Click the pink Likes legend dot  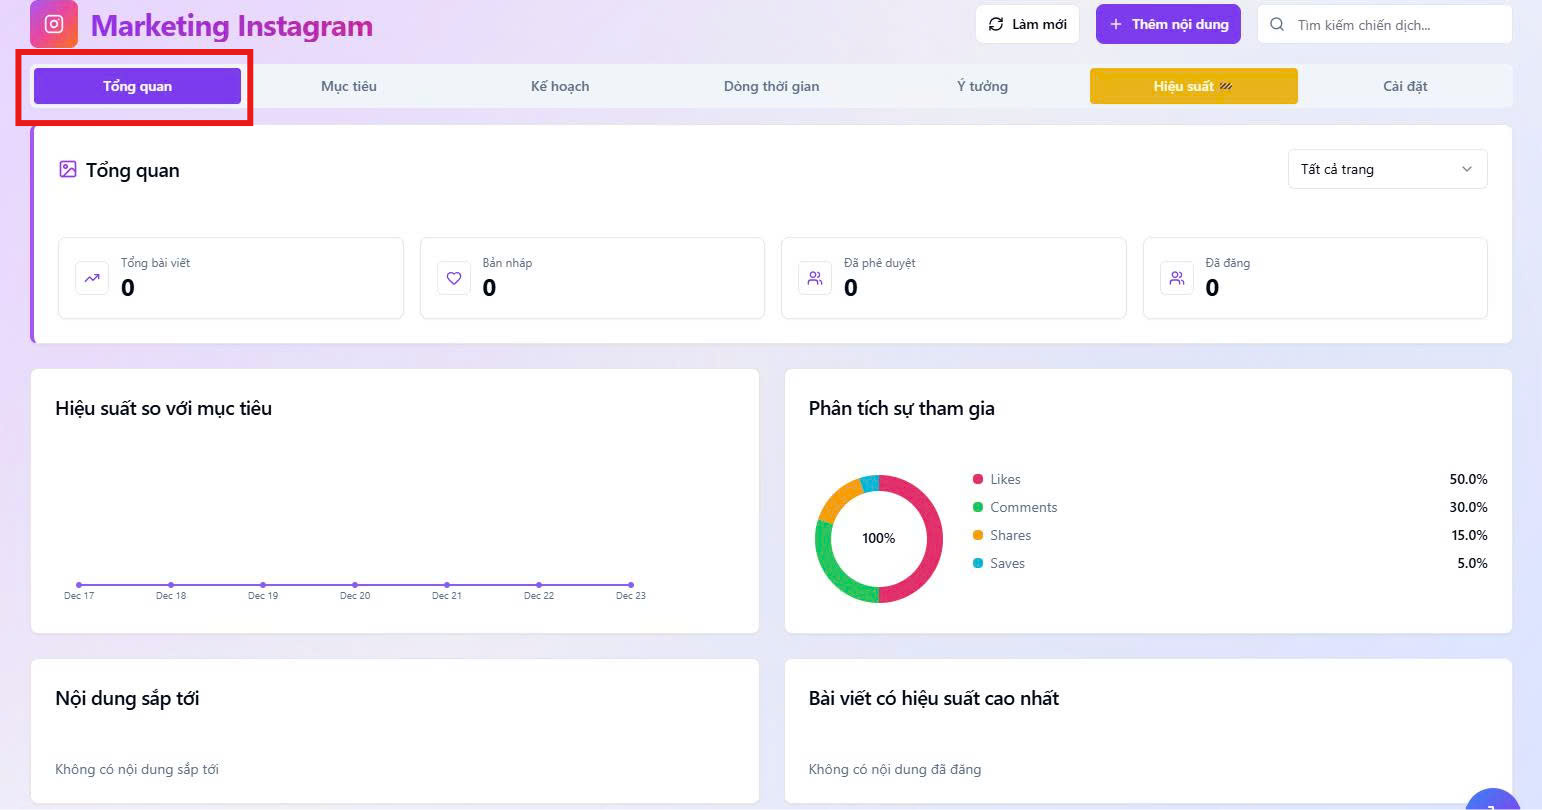(x=978, y=479)
